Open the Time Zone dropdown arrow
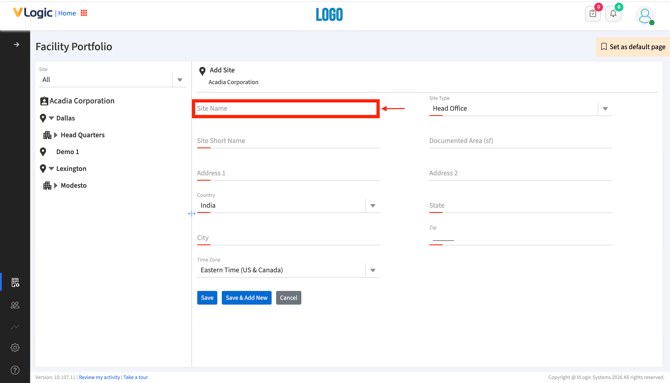This screenshot has width=670, height=383. pos(373,270)
